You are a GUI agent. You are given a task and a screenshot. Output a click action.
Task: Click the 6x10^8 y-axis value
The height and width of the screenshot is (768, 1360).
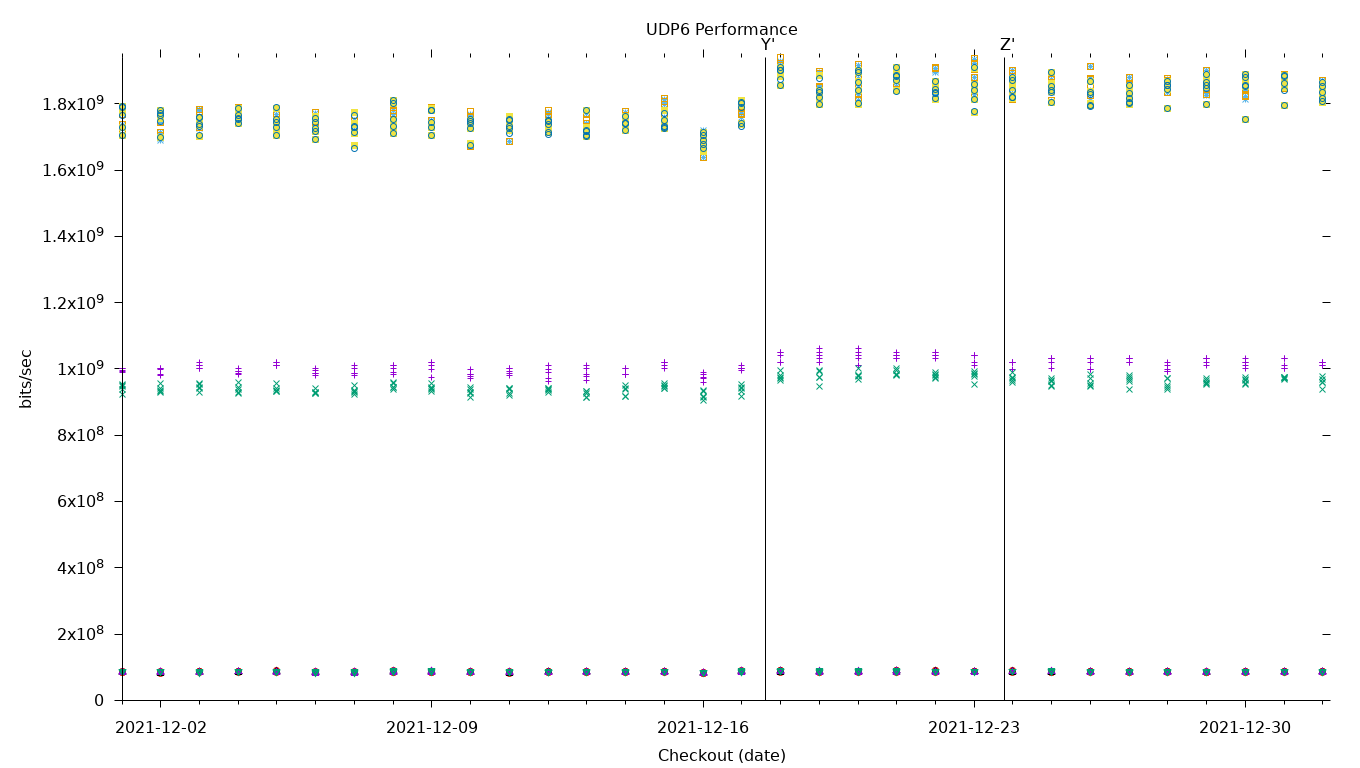click(x=81, y=500)
